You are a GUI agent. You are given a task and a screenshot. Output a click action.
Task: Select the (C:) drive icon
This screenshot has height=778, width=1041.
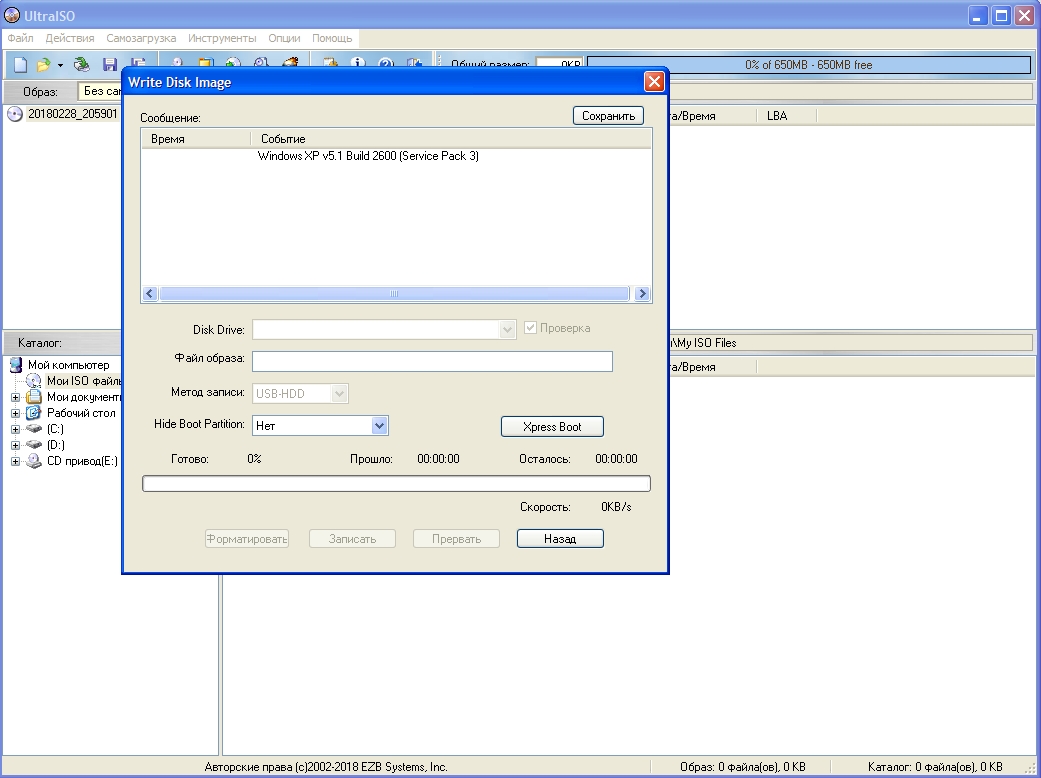33,429
